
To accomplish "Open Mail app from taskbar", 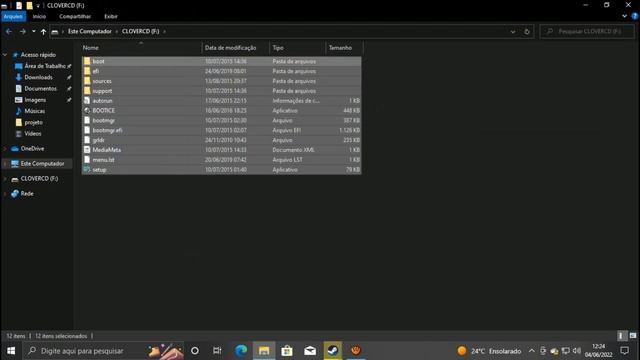I will tap(310, 351).
